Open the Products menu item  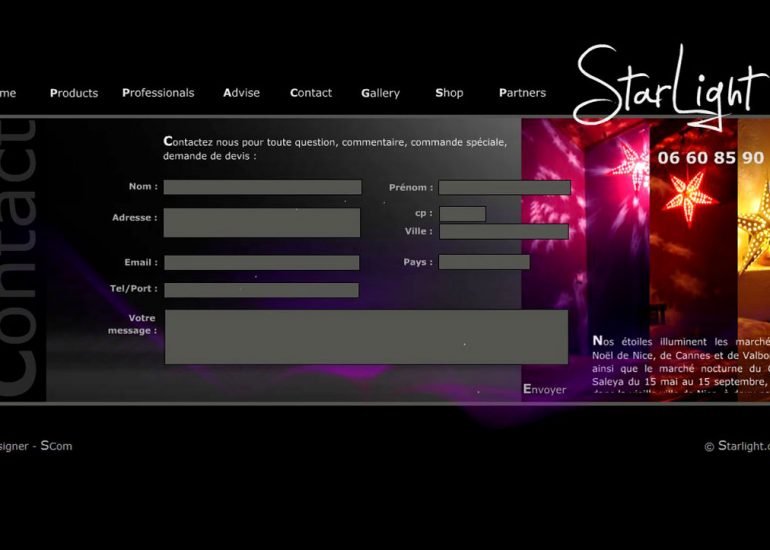(x=74, y=93)
